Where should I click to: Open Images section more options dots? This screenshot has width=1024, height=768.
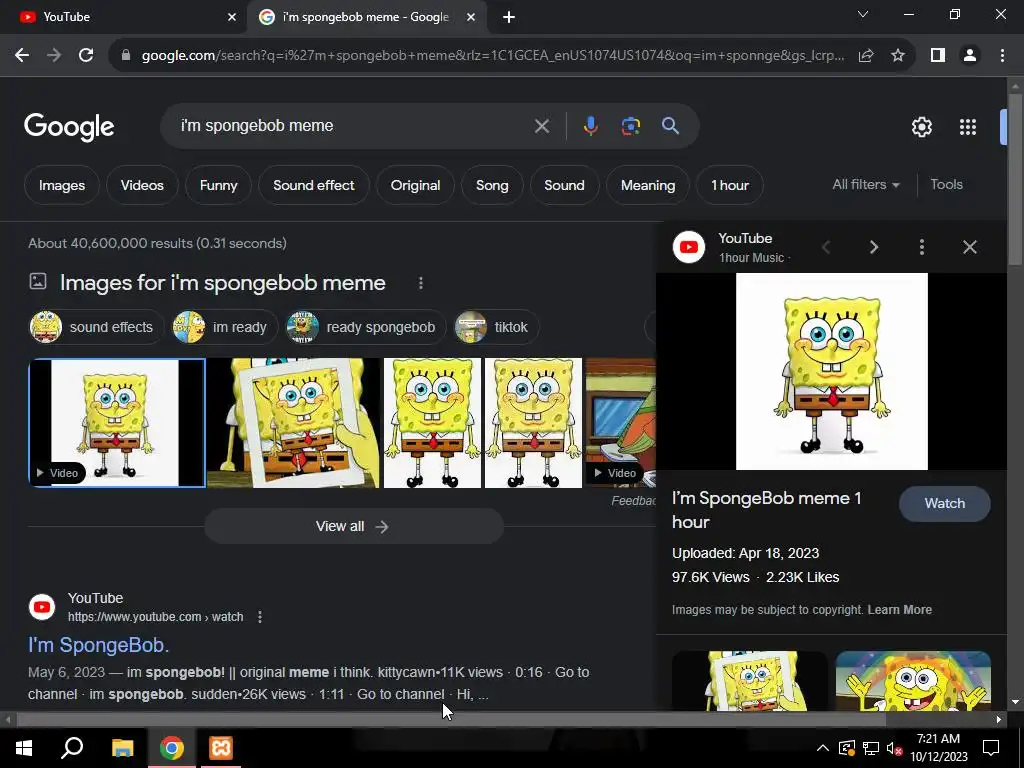coord(421,283)
